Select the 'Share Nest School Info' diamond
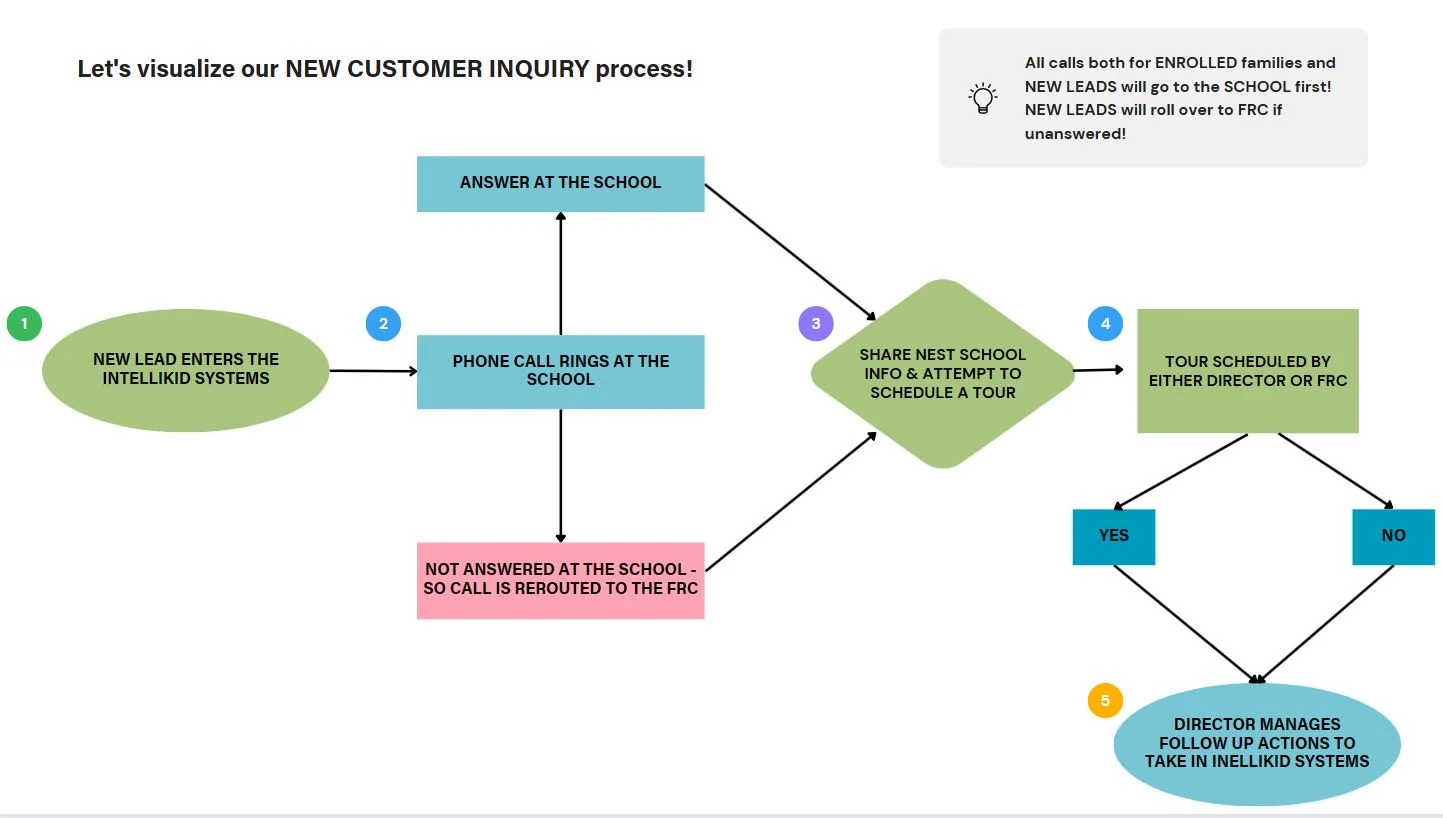 point(942,373)
